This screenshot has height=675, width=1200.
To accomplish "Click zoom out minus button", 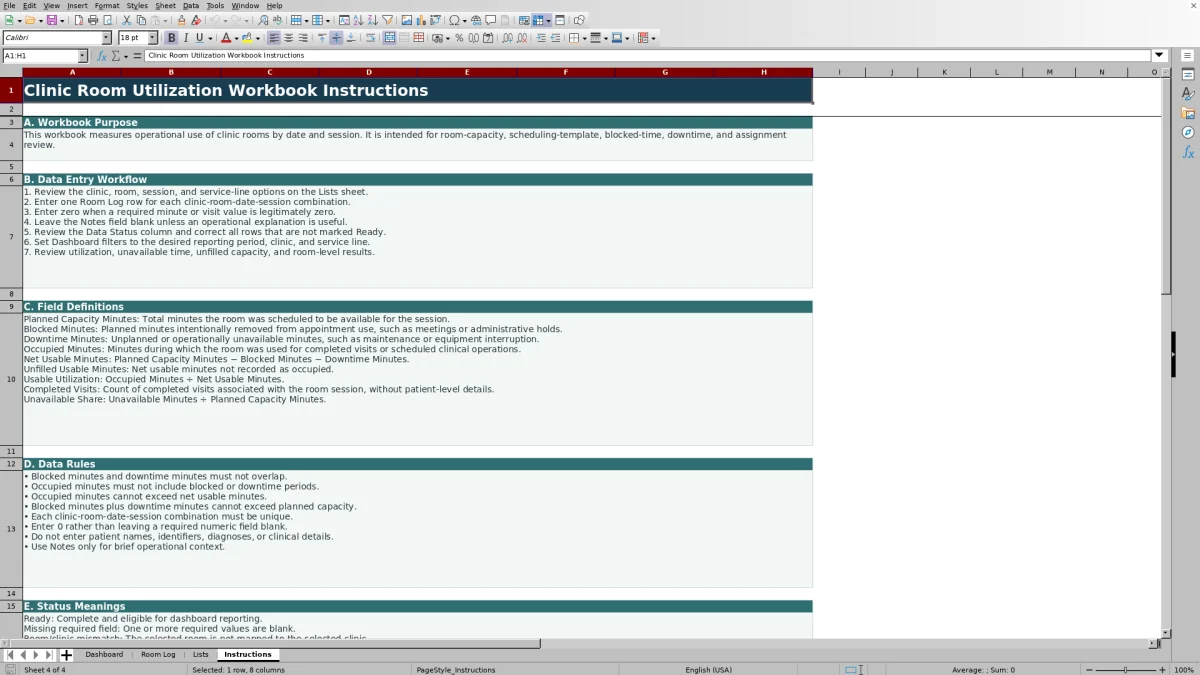I will [1089, 670].
